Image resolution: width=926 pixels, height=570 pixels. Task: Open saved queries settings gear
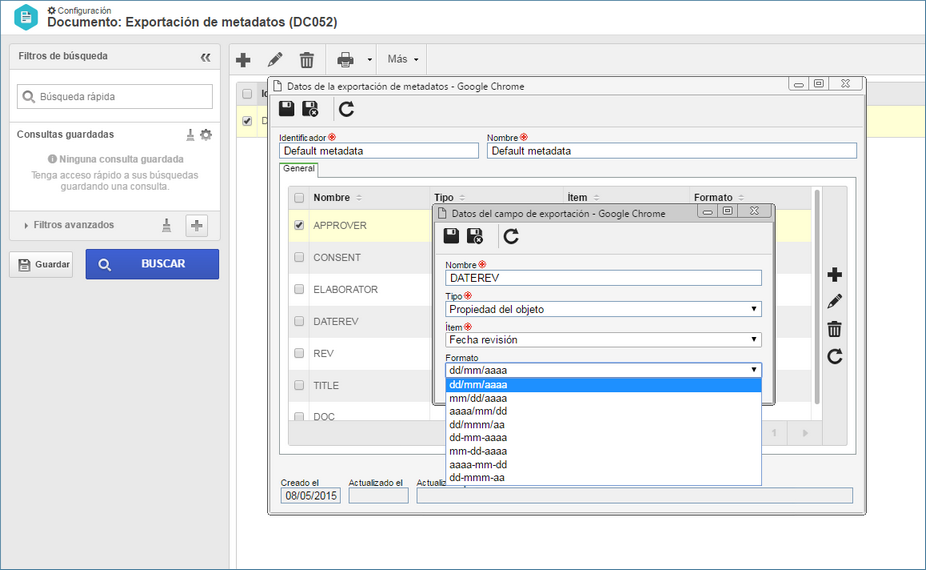coord(206,135)
